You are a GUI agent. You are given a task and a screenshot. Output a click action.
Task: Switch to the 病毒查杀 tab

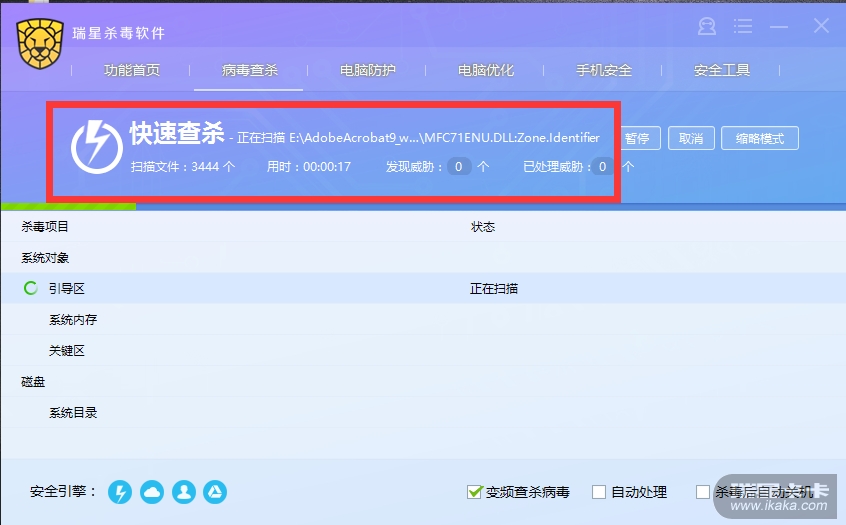(250, 70)
